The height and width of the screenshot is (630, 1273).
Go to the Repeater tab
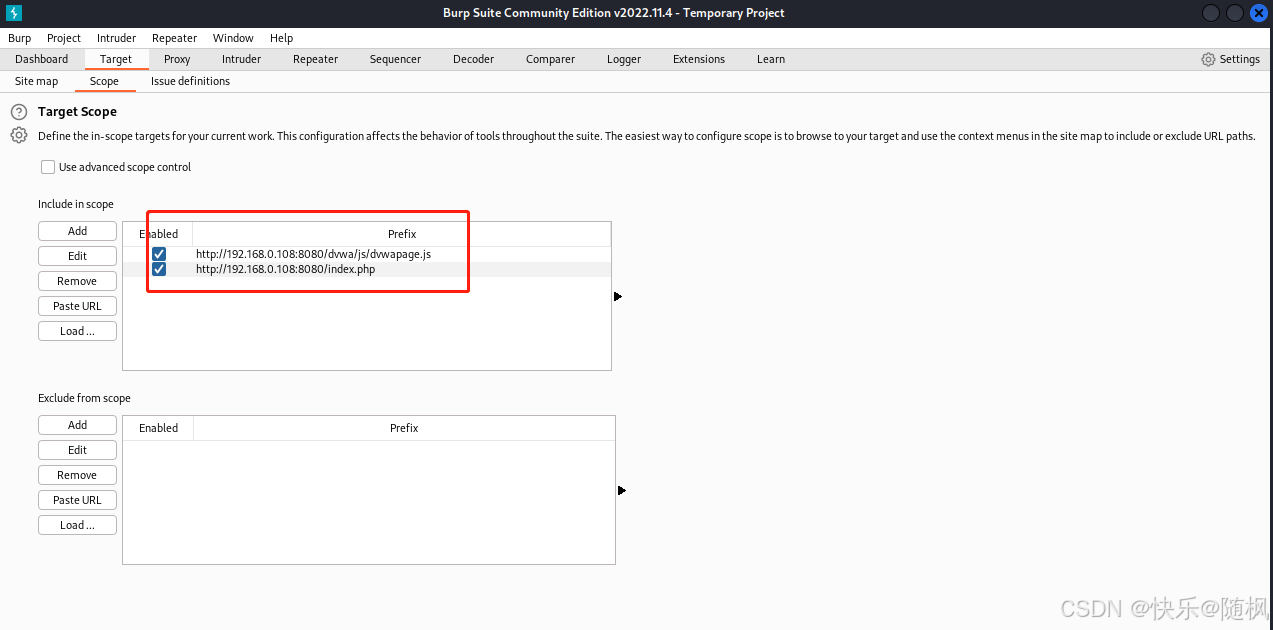pos(315,59)
